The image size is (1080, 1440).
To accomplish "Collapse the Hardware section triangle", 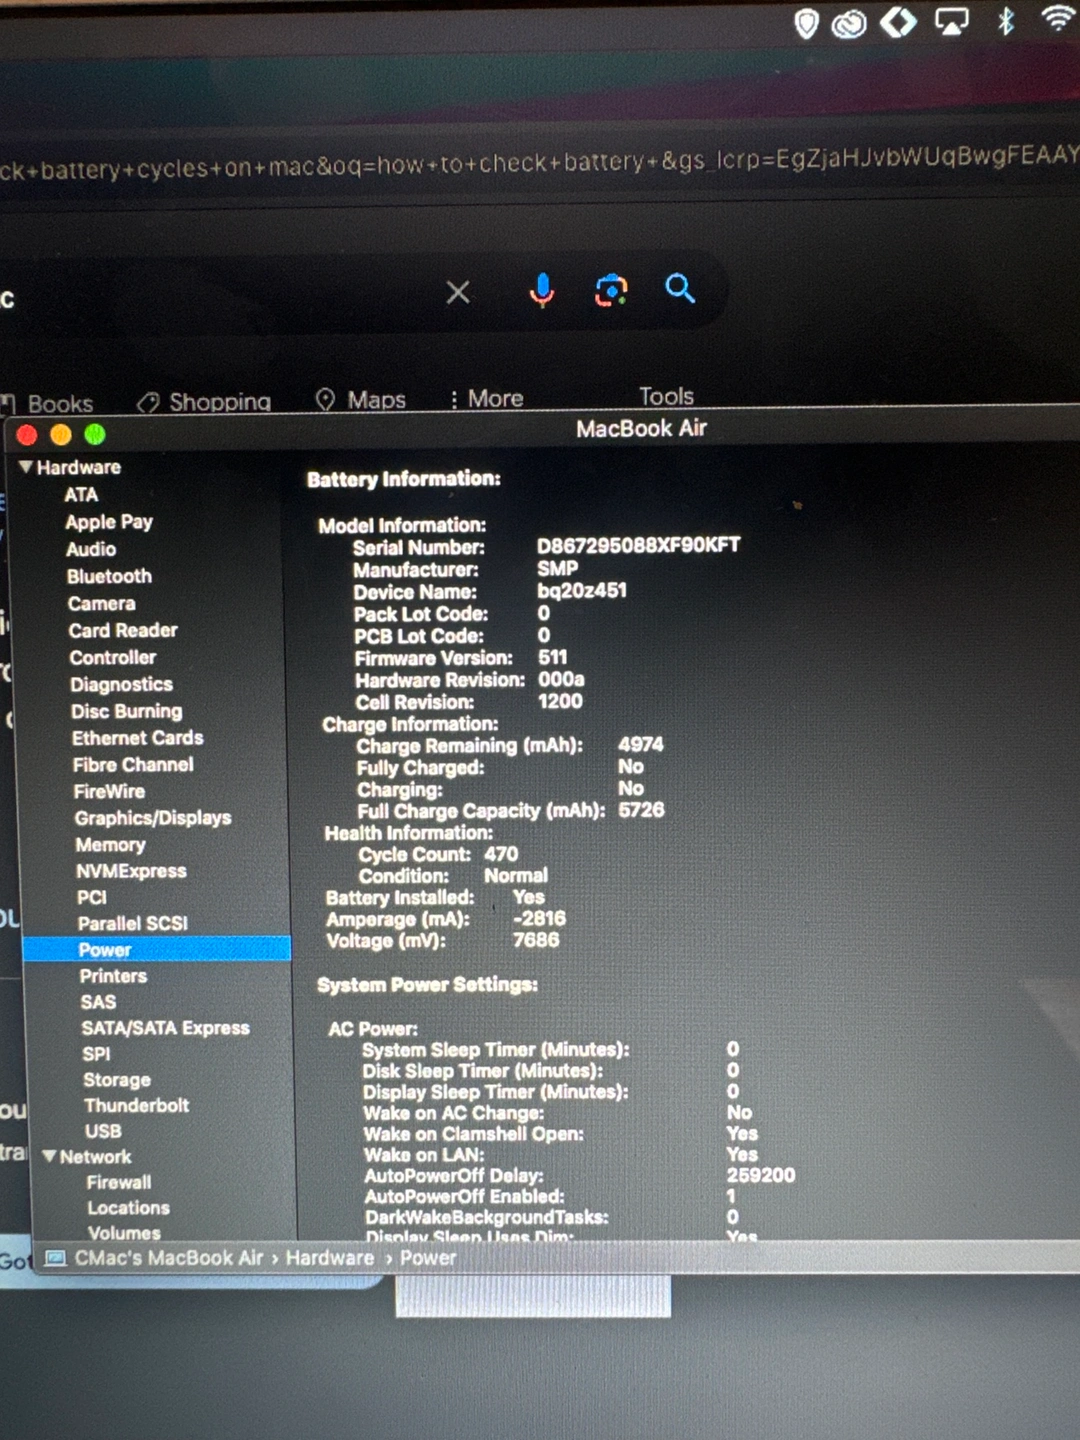I will (x=26, y=467).
